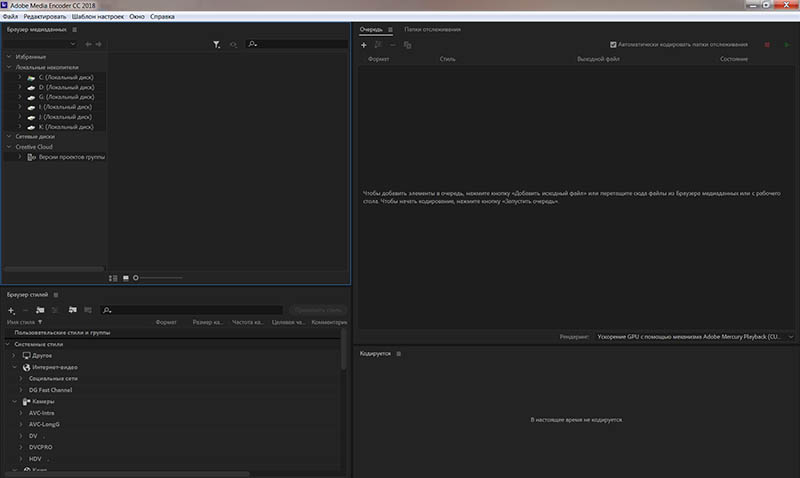Image resolution: width=800 pixels, height=478 pixels.
Task: Collapse the Сетевые диски section
Action: click(9, 137)
